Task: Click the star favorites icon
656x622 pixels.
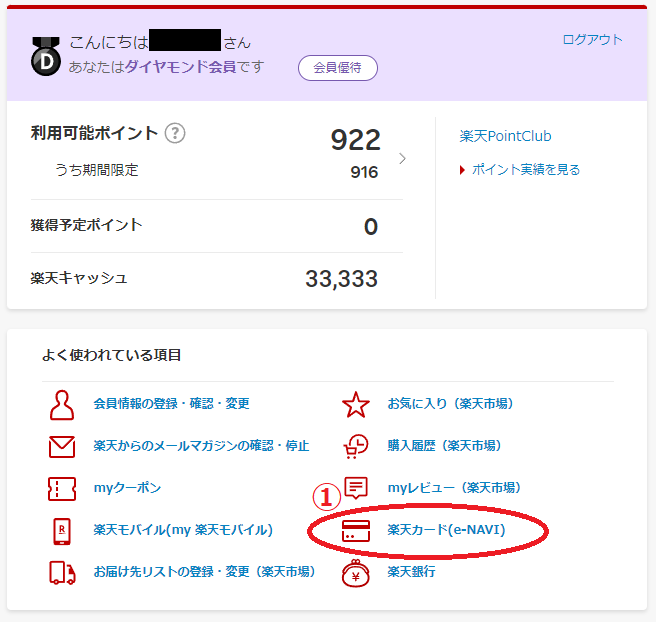Action: [x=356, y=404]
